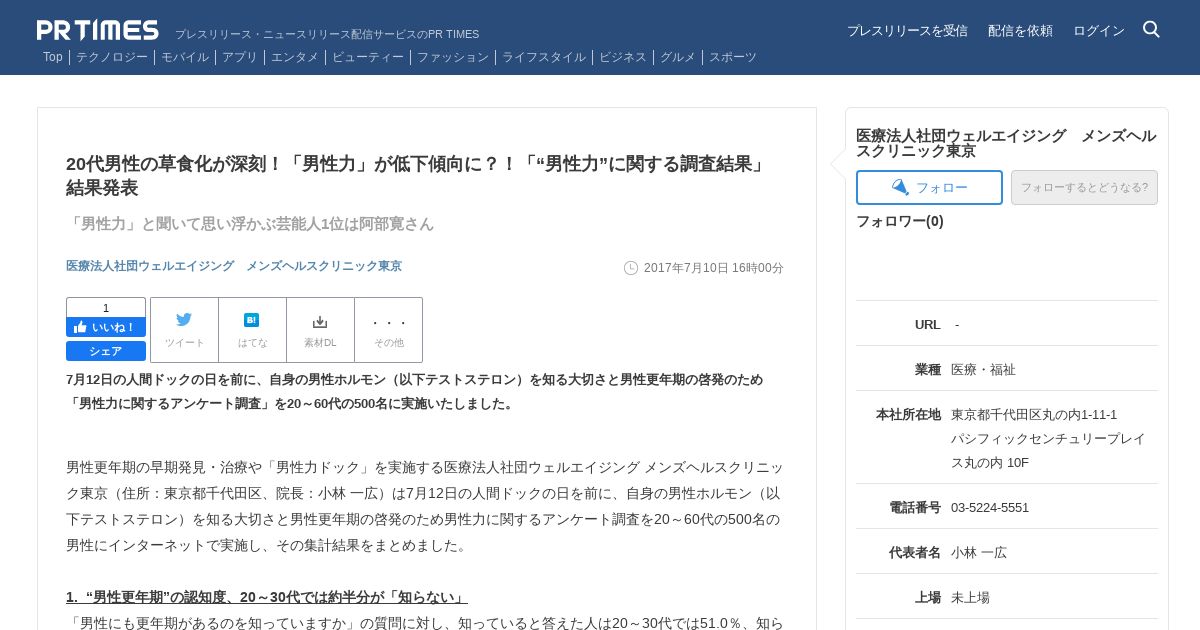
Task: Open フォローするとどうなる? explanation
Action: pyautogui.click(x=1084, y=187)
